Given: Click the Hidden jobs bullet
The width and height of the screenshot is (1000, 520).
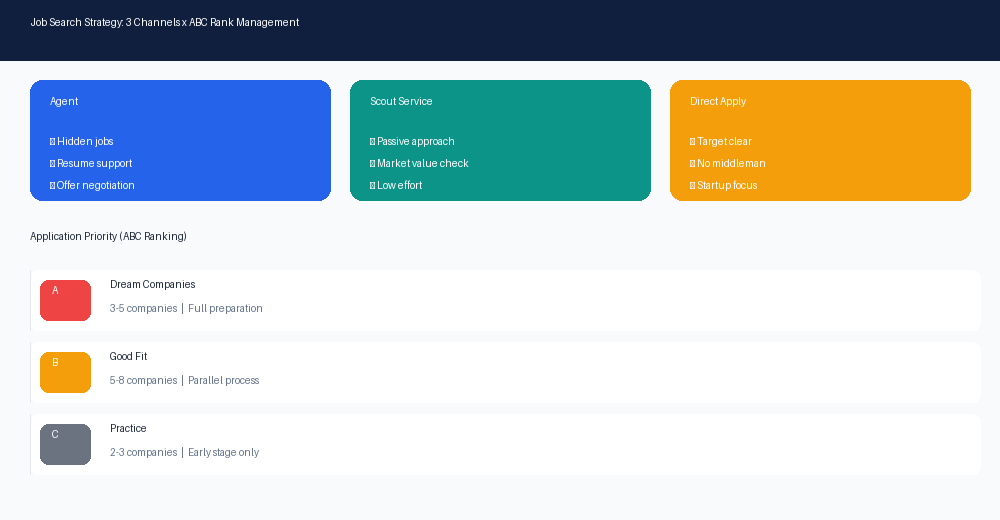Looking at the screenshot, I should pyautogui.click(x=82, y=142).
